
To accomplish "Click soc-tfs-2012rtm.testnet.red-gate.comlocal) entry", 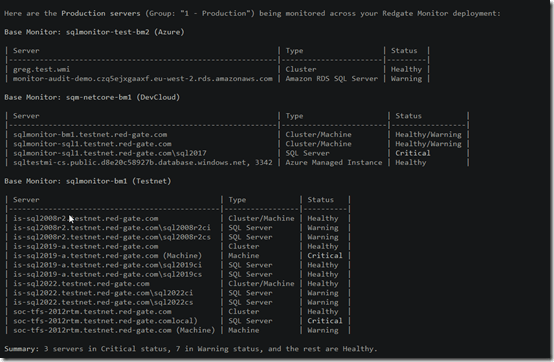I will [x=105, y=321].
